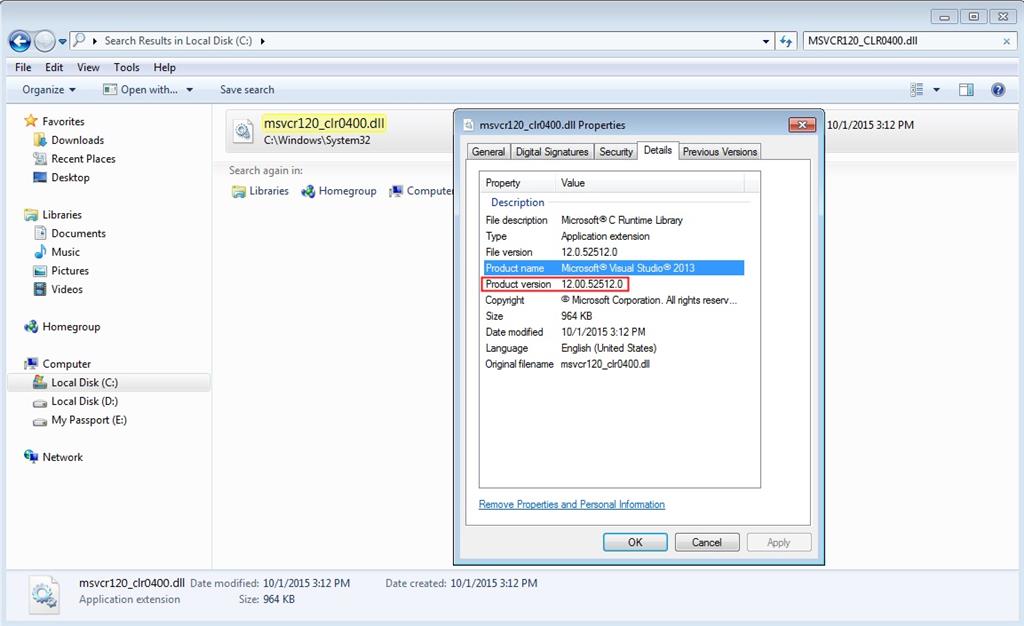Open the View menu
The height and width of the screenshot is (626, 1024).
tap(88, 67)
